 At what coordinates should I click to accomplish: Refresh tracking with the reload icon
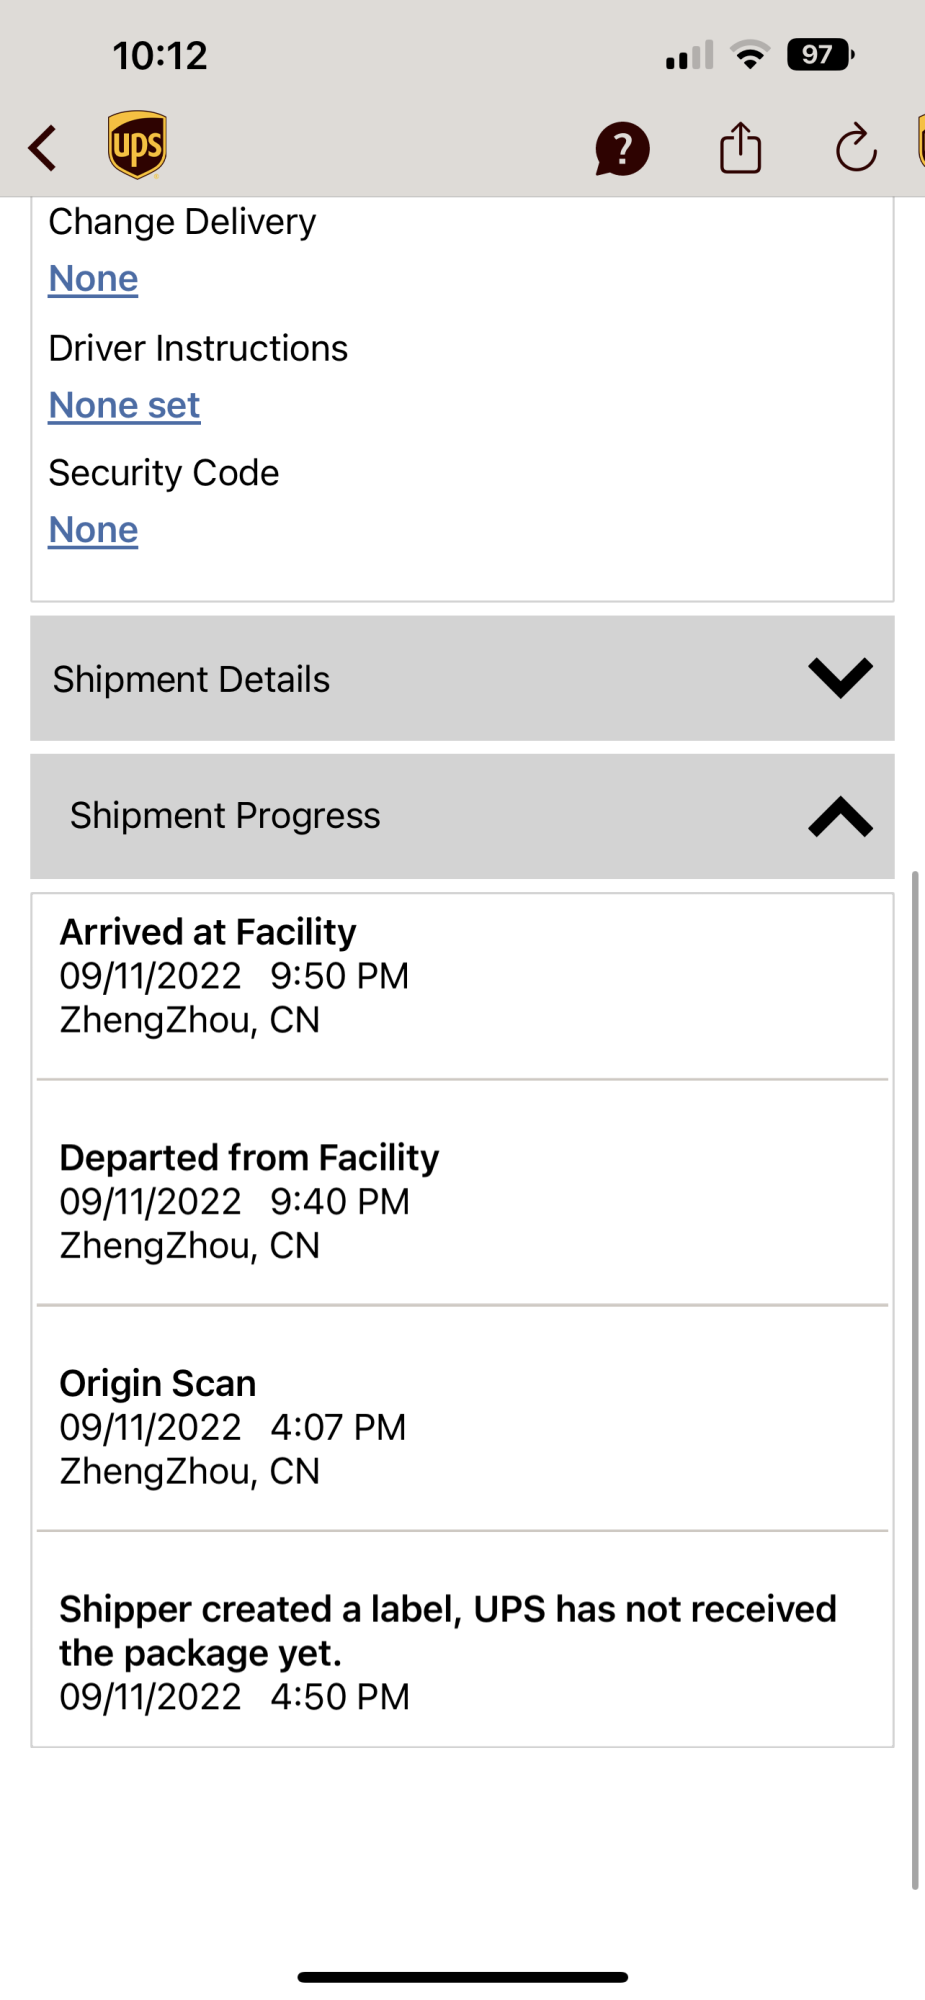pos(856,148)
